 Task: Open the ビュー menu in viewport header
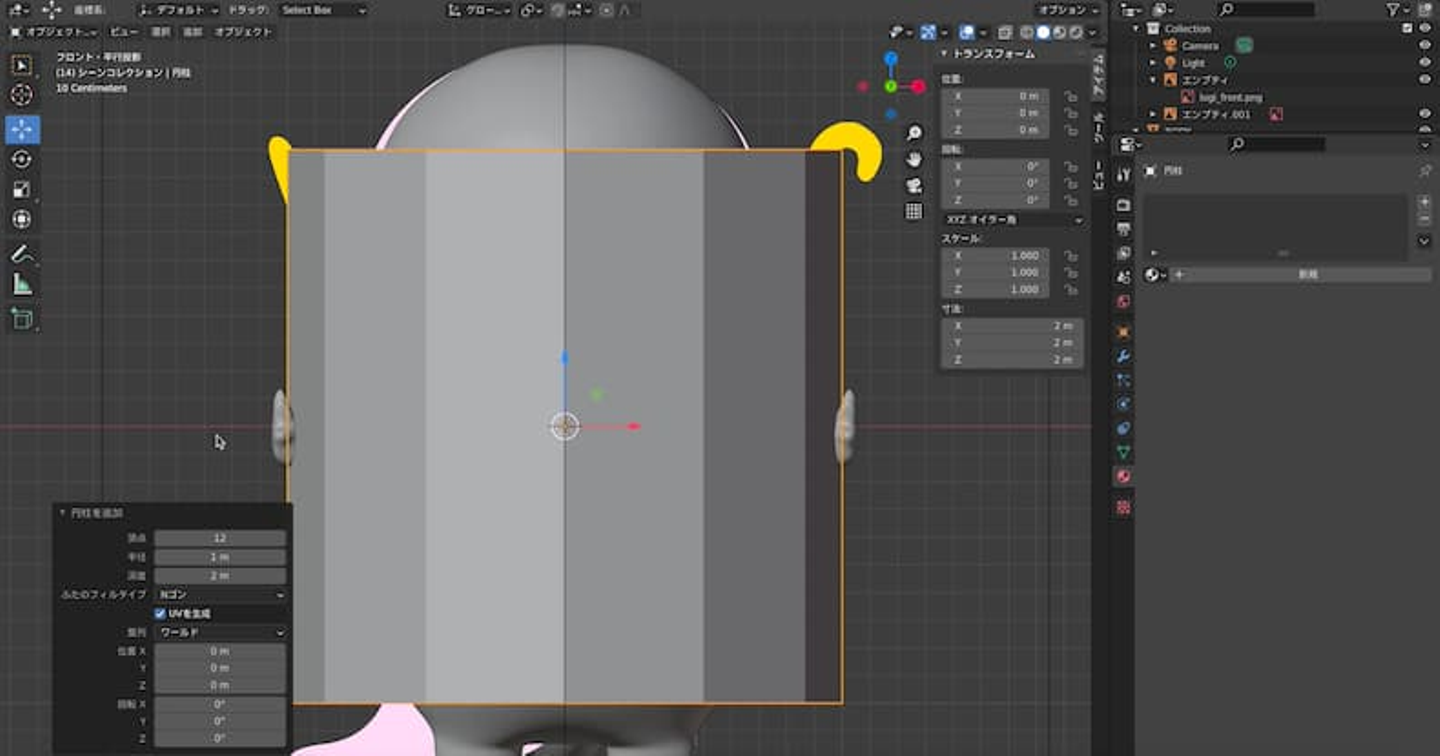click(x=124, y=32)
